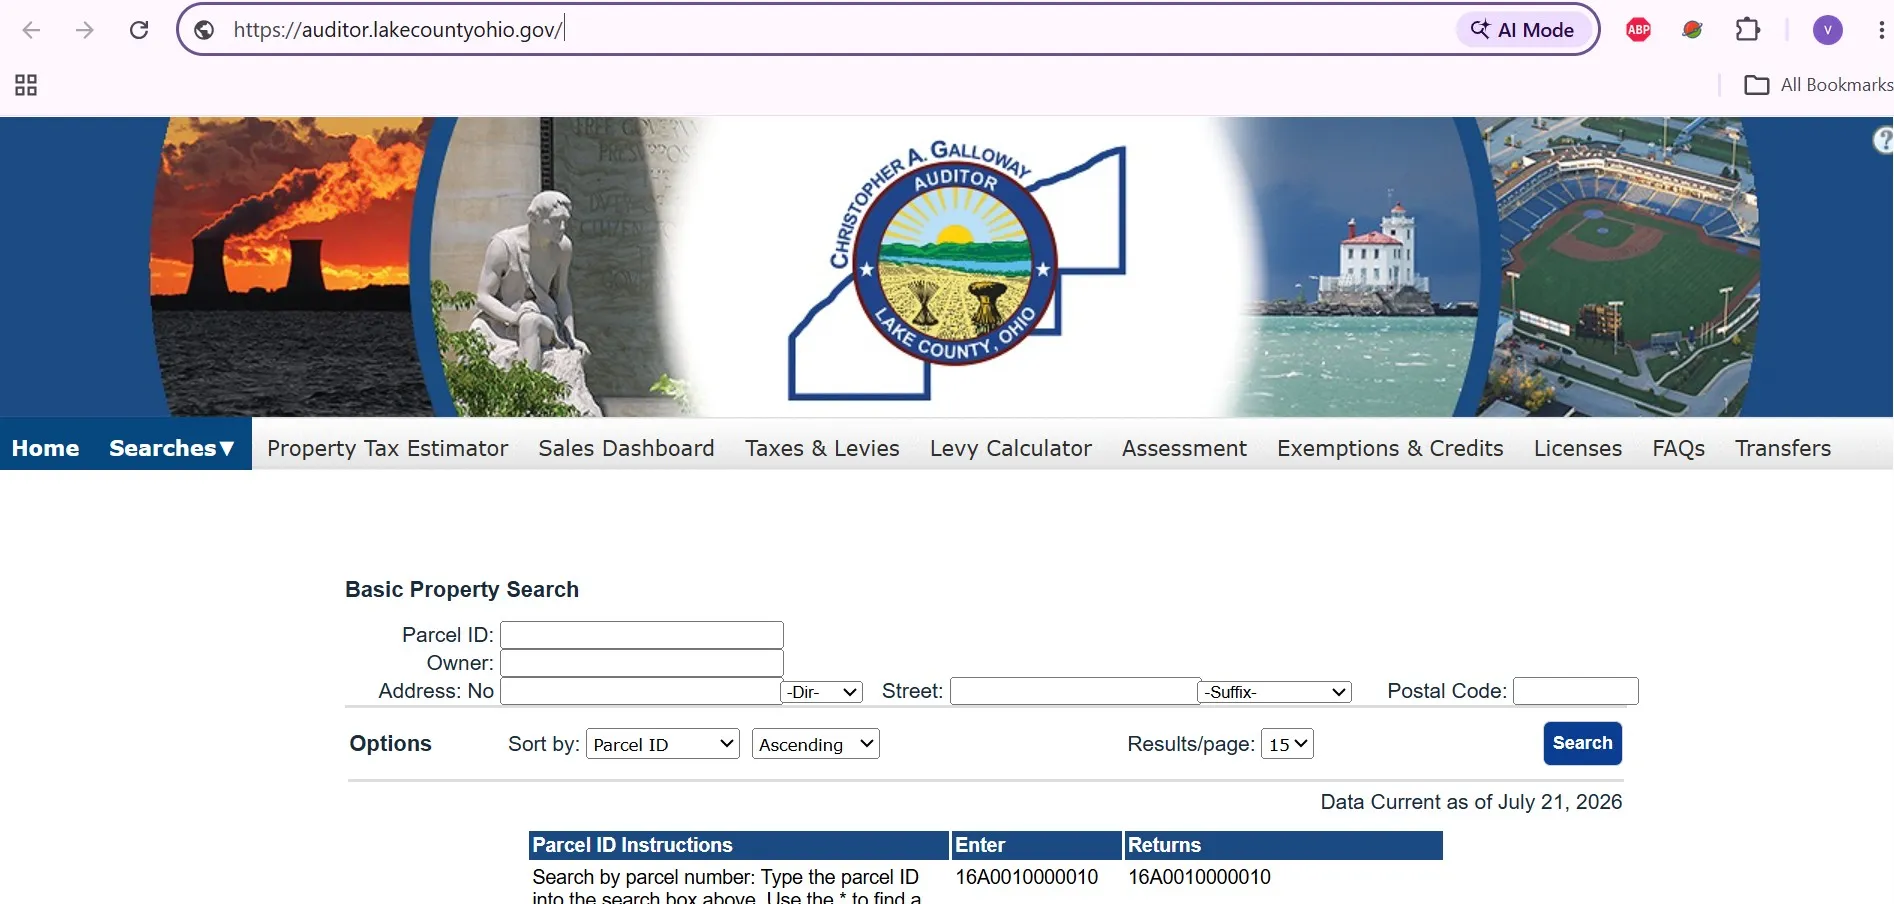Open the Levy Calculator page
Image resolution: width=1894 pixels, height=904 pixels.
pos(1011,448)
